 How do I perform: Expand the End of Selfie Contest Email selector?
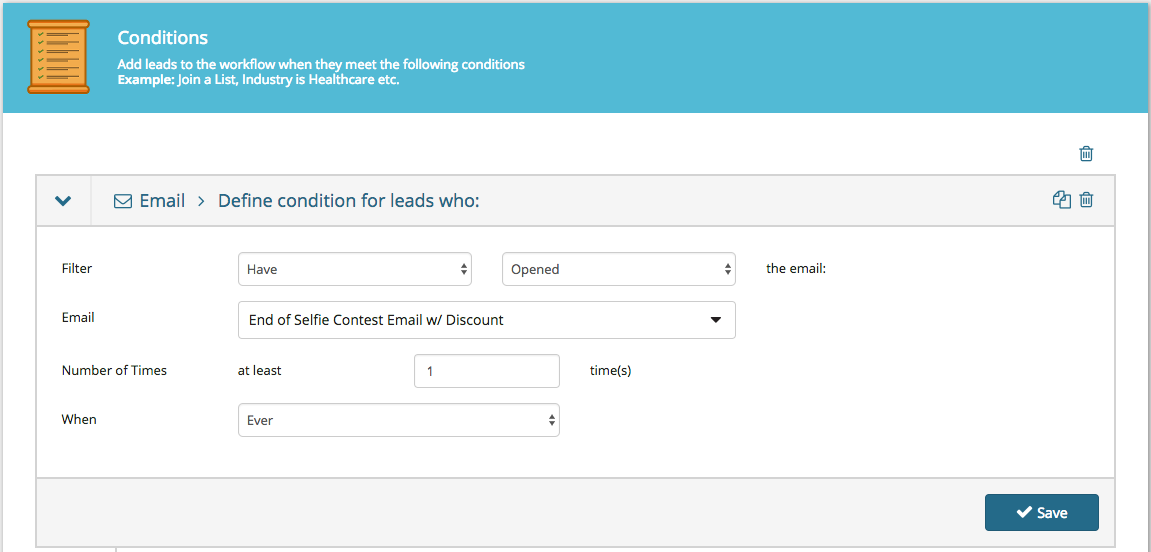pos(487,320)
